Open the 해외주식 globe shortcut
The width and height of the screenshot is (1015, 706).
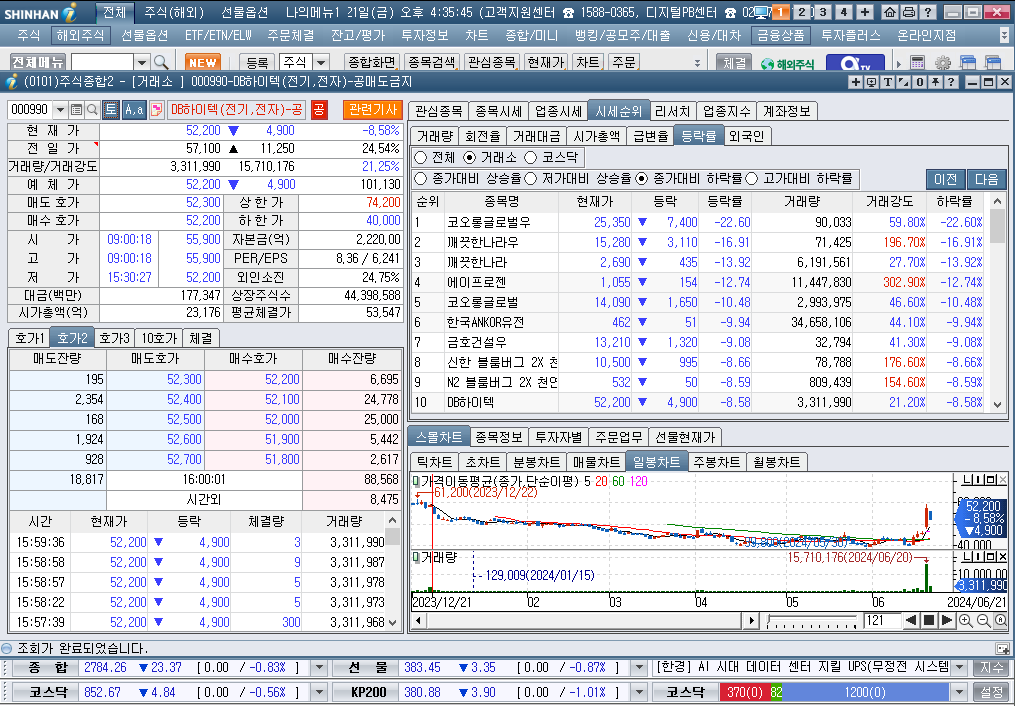(x=787, y=63)
